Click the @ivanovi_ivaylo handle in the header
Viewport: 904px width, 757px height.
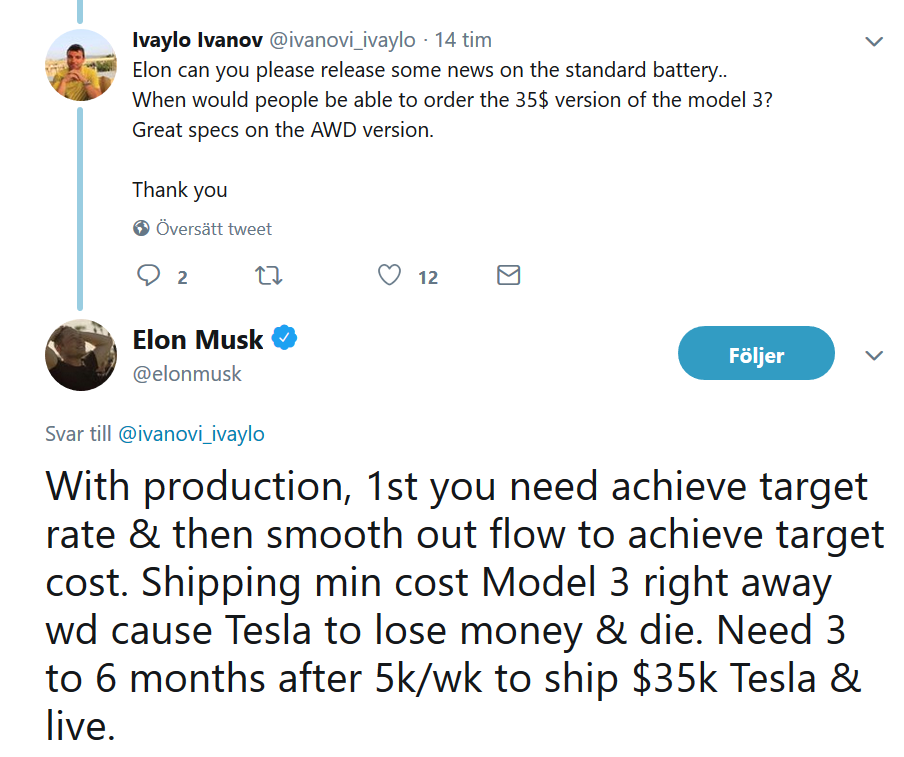pyautogui.click(x=342, y=40)
